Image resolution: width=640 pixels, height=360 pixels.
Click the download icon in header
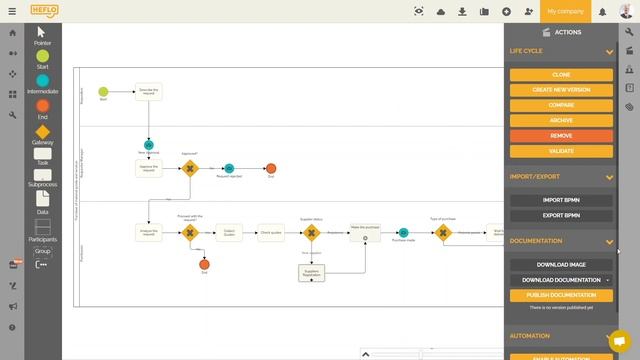462,11
